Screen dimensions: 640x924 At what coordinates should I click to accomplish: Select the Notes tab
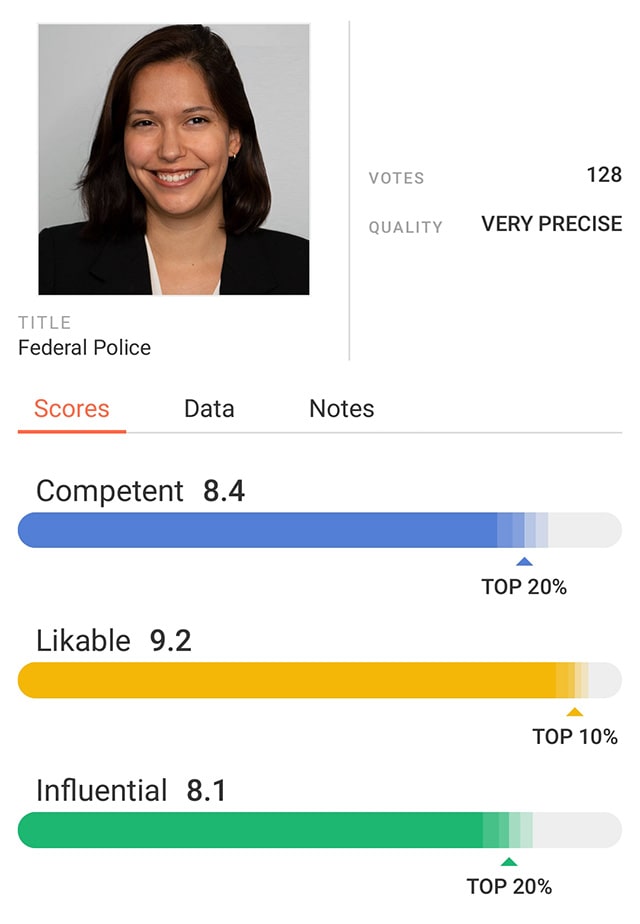click(342, 409)
